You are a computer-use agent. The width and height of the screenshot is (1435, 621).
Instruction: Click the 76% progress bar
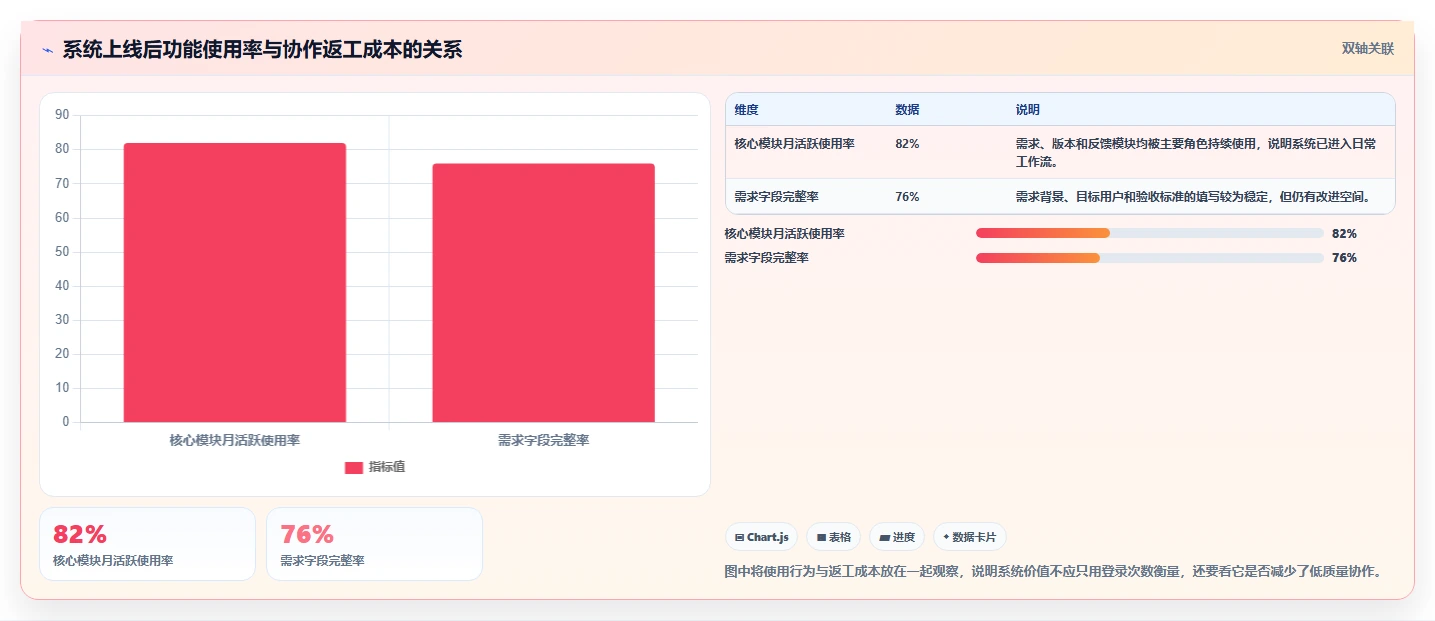[1150, 258]
